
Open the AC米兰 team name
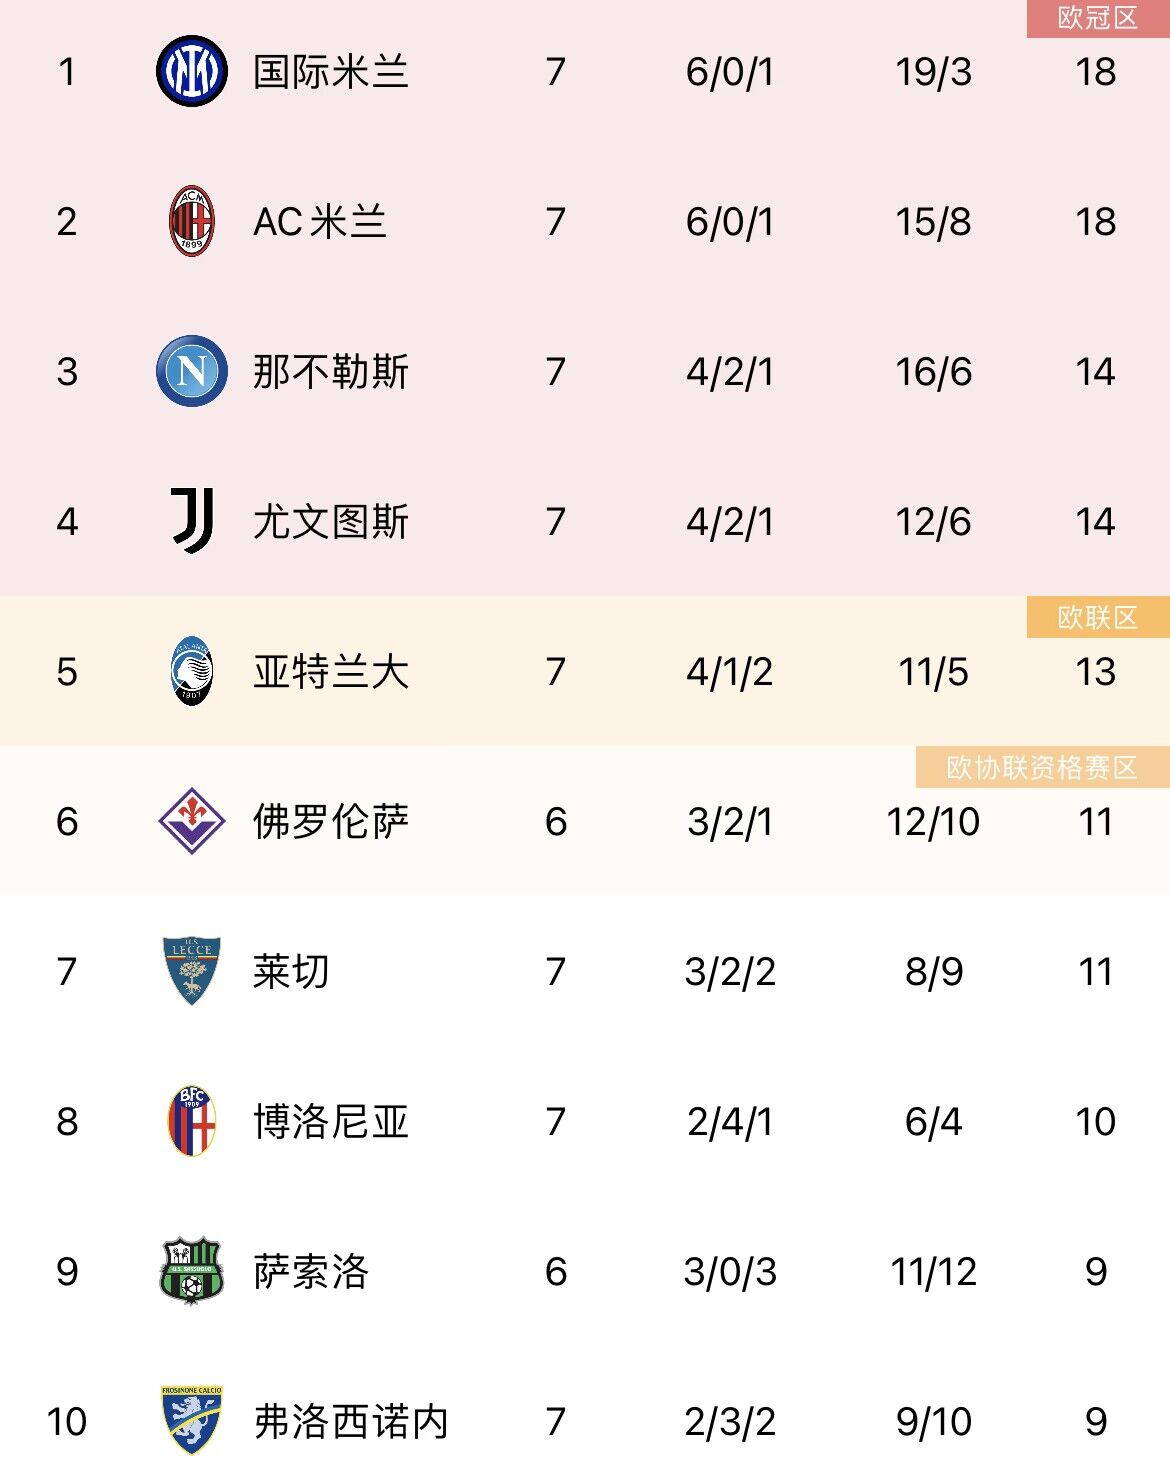pos(320,222)
